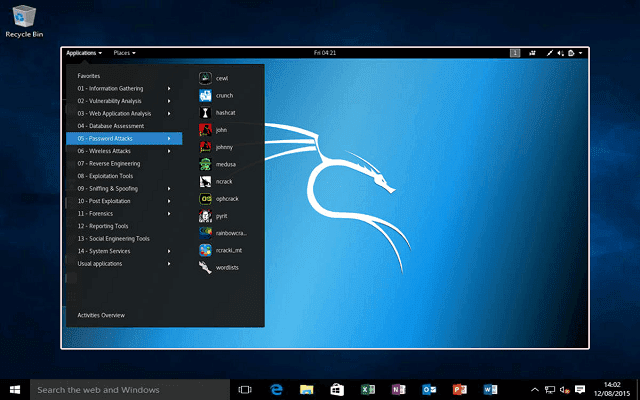Launch Excel from the taskbar
This screenshot has width=640, height=400.
click(x=368, y=390)
